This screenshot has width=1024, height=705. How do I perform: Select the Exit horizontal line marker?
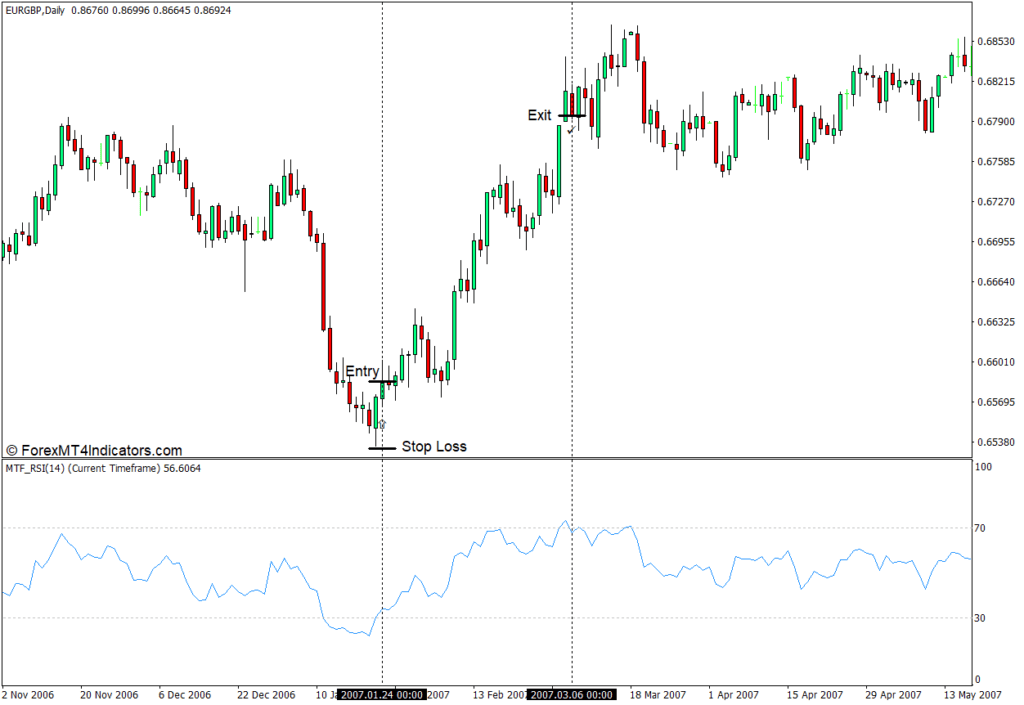point(571,116)
